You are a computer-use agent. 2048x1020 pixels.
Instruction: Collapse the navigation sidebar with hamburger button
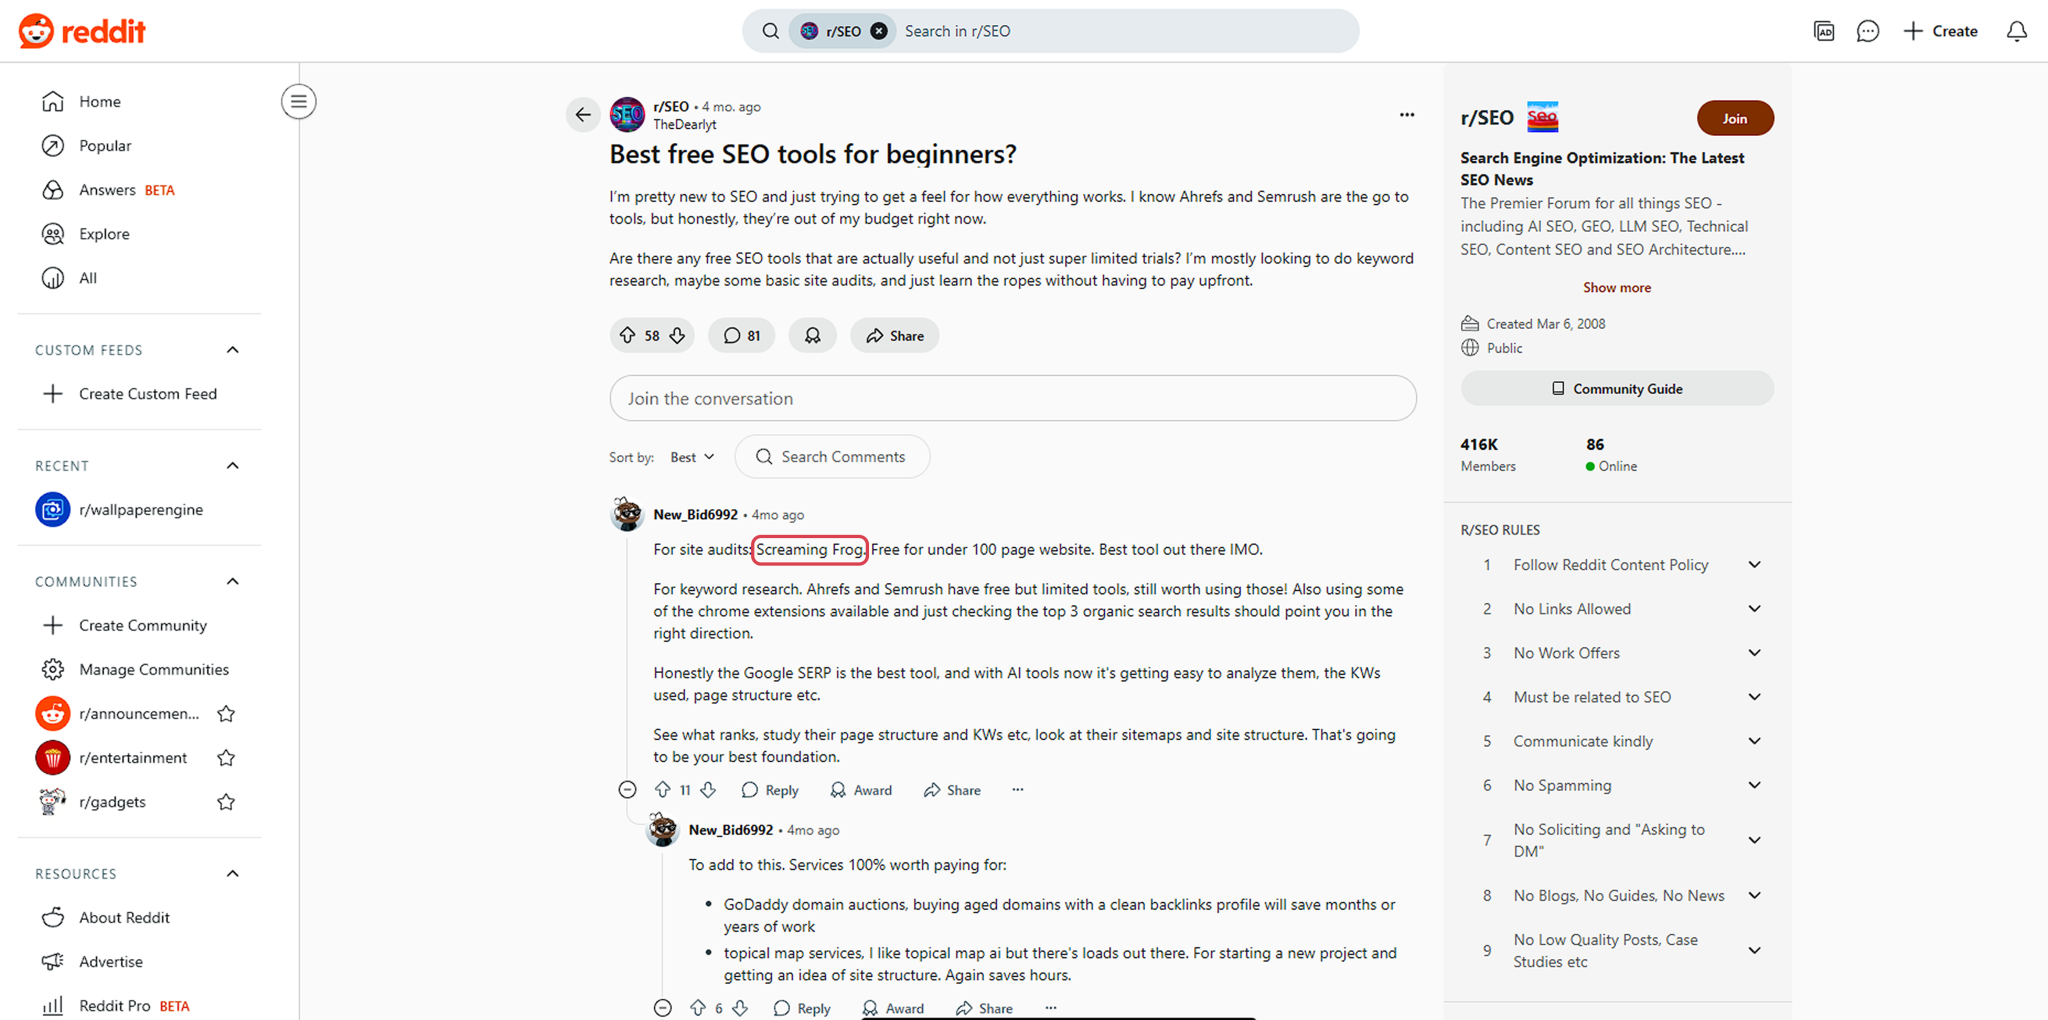(x=298, y=101)
